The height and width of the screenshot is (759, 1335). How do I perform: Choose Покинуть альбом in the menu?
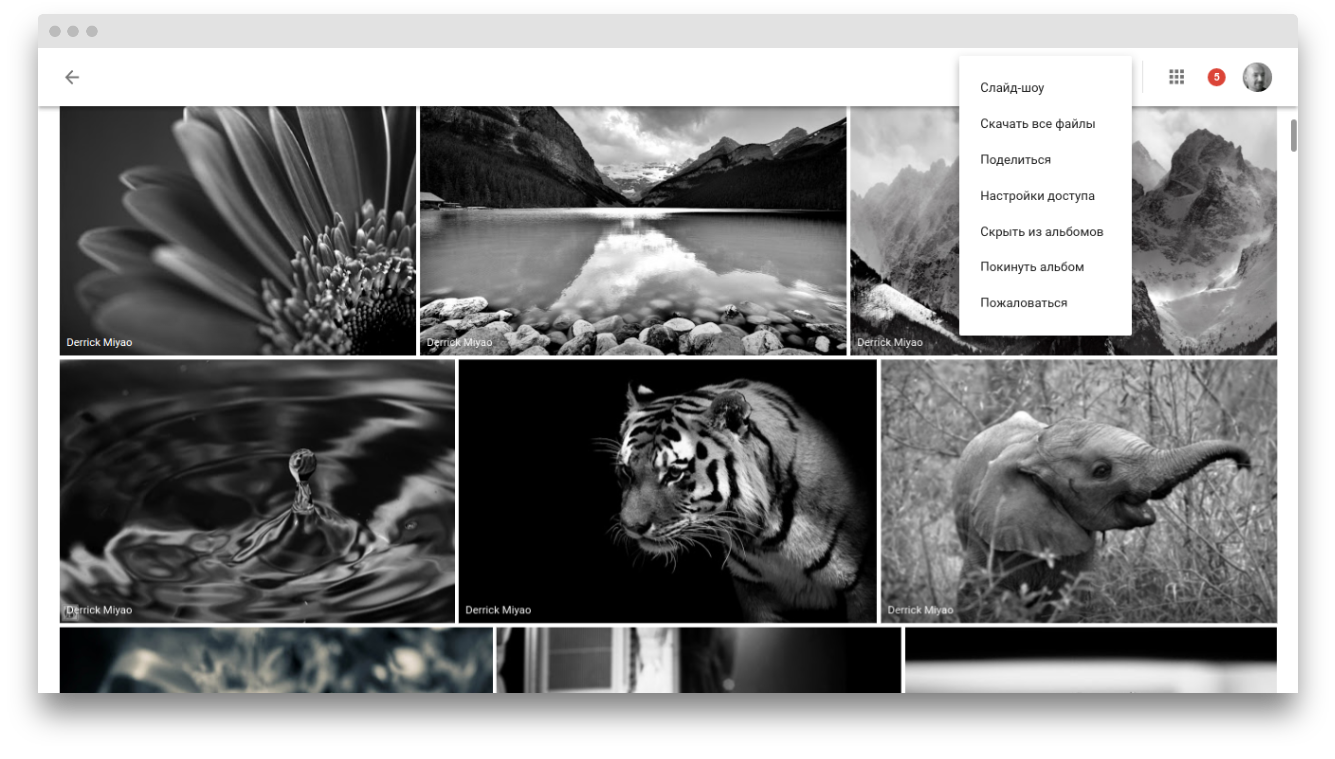1031,267
